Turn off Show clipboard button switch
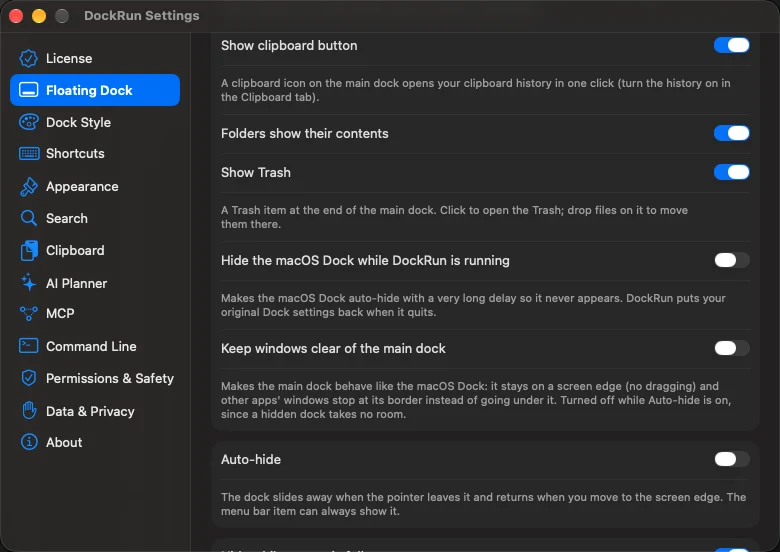The width and height of the screenshot is (780, 552). click(731, 45)
